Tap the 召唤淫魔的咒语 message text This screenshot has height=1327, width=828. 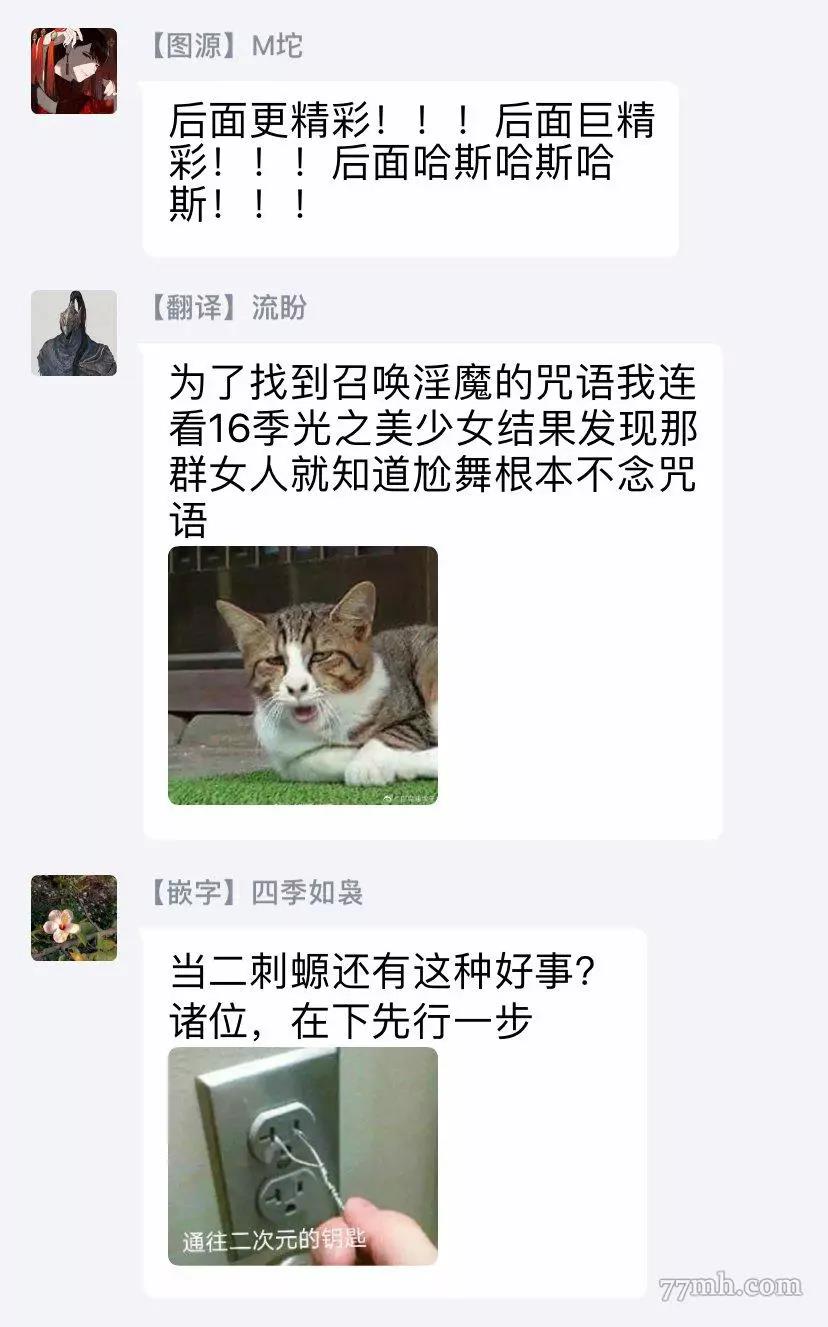coord(432,452)
